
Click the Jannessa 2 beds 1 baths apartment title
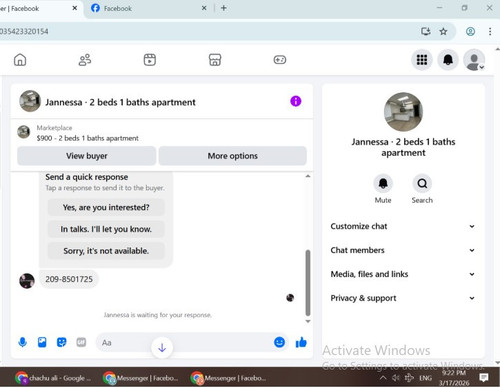pos(120,102)
